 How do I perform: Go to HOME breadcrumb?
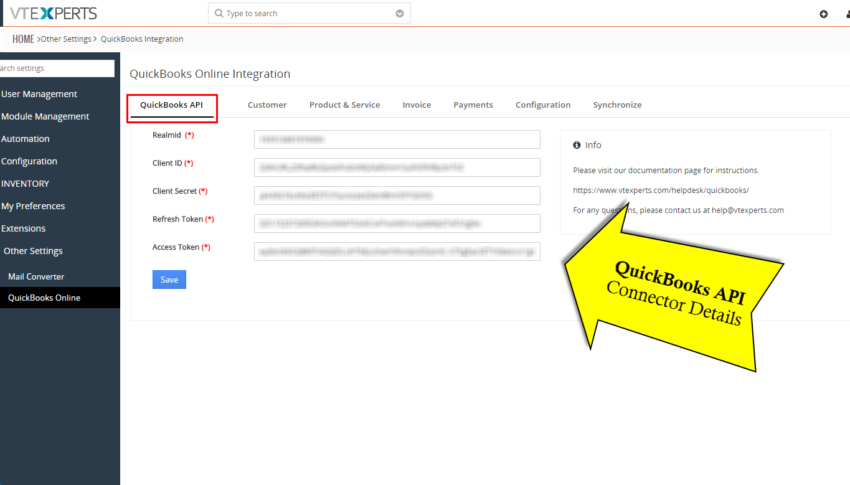(x=23, y=39)
